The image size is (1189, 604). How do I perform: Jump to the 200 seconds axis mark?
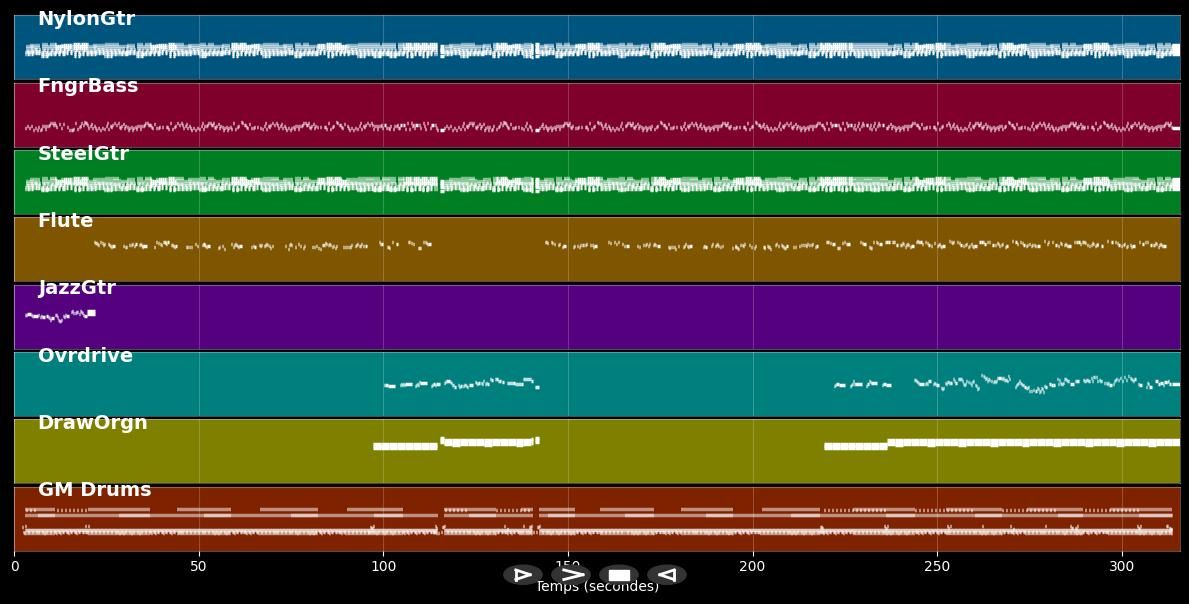point(752,567)
